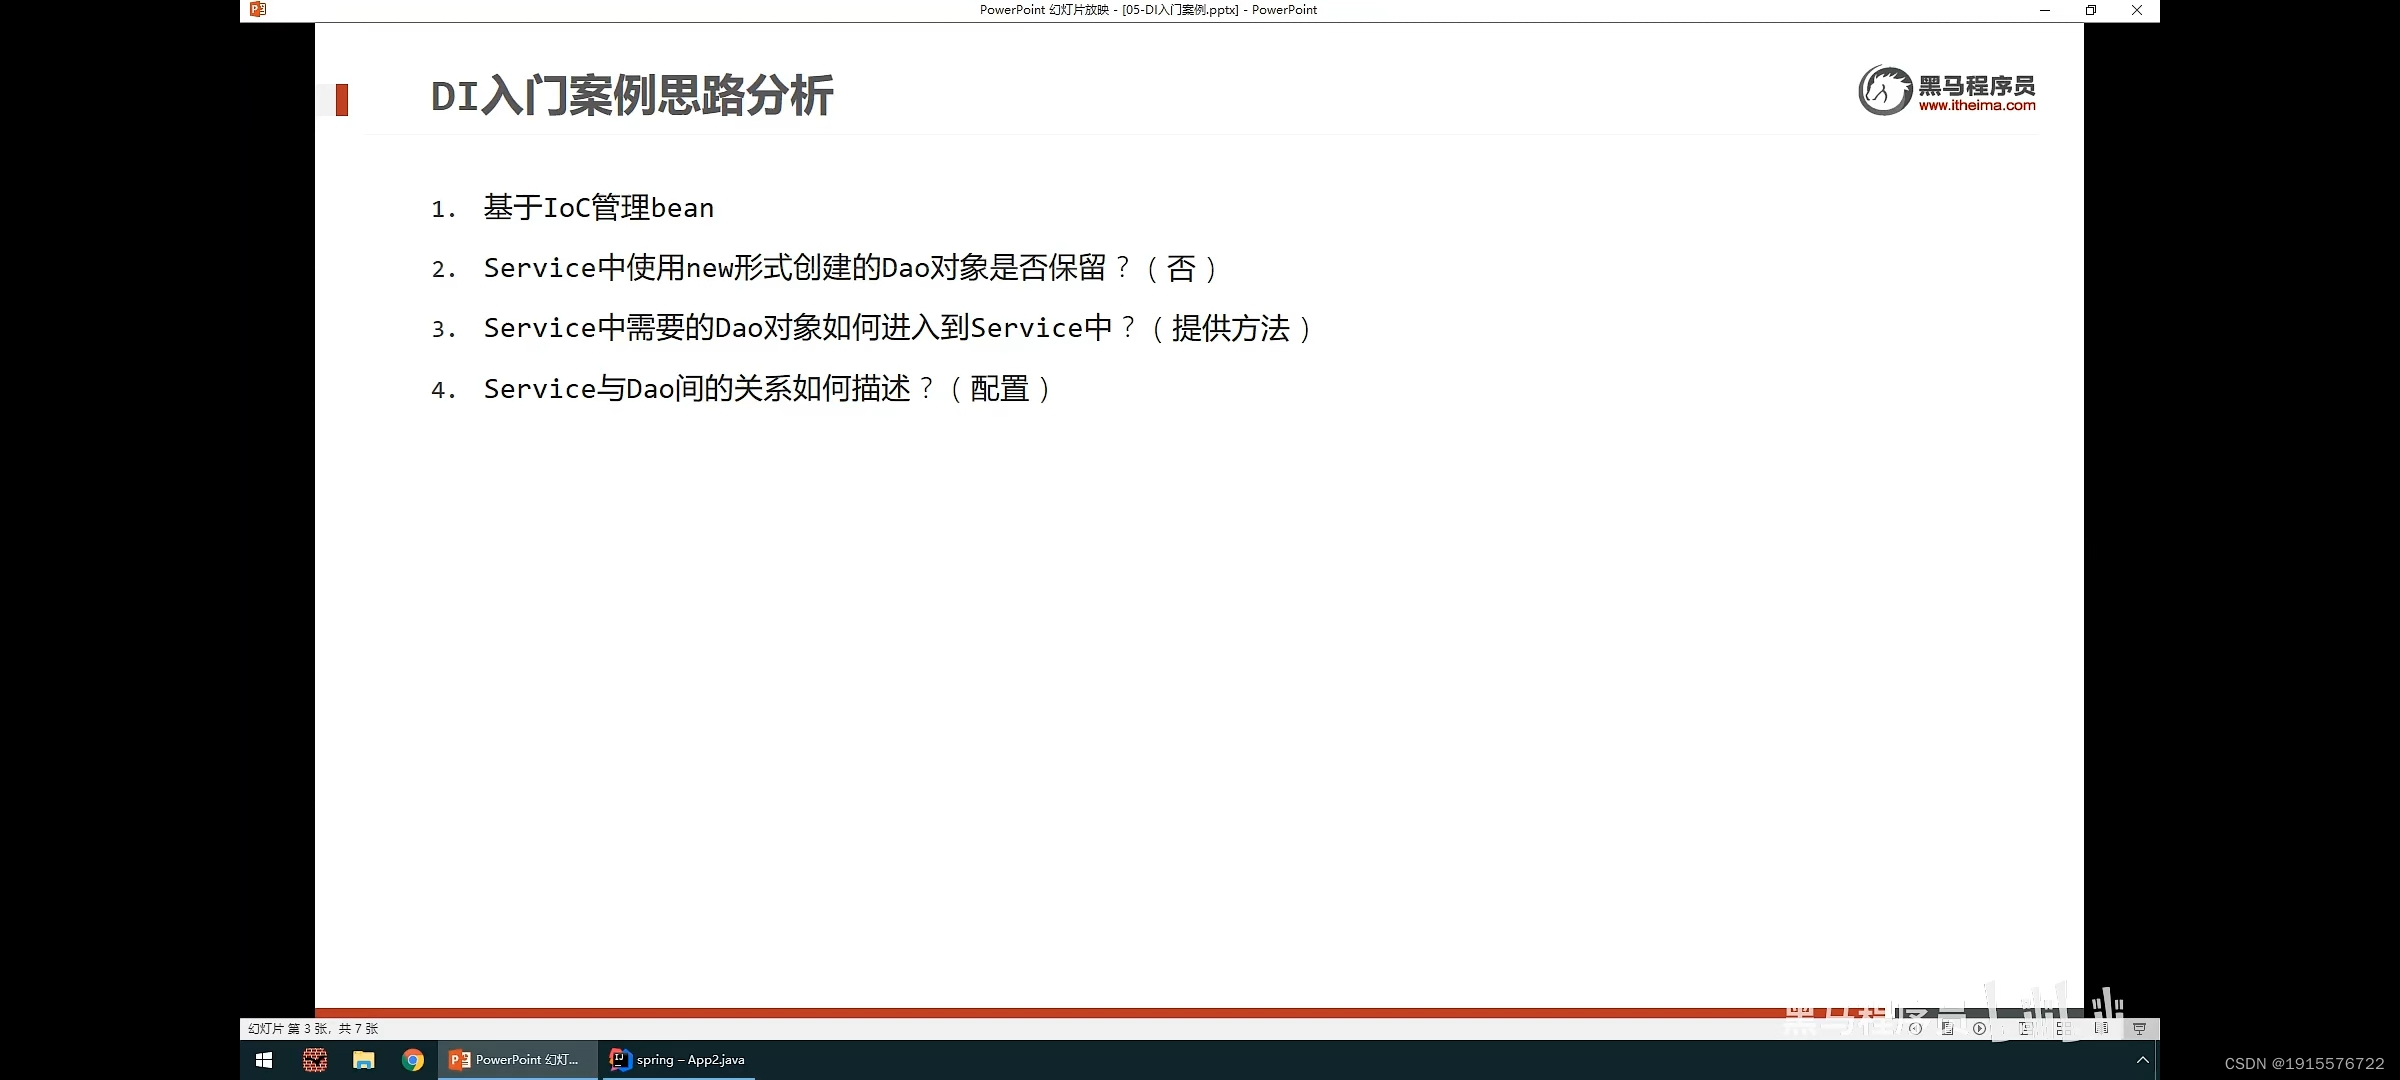Click the slide title DI入门案例思路分析
This screenshot has width=2400, height=1080.
pos(631,97)
